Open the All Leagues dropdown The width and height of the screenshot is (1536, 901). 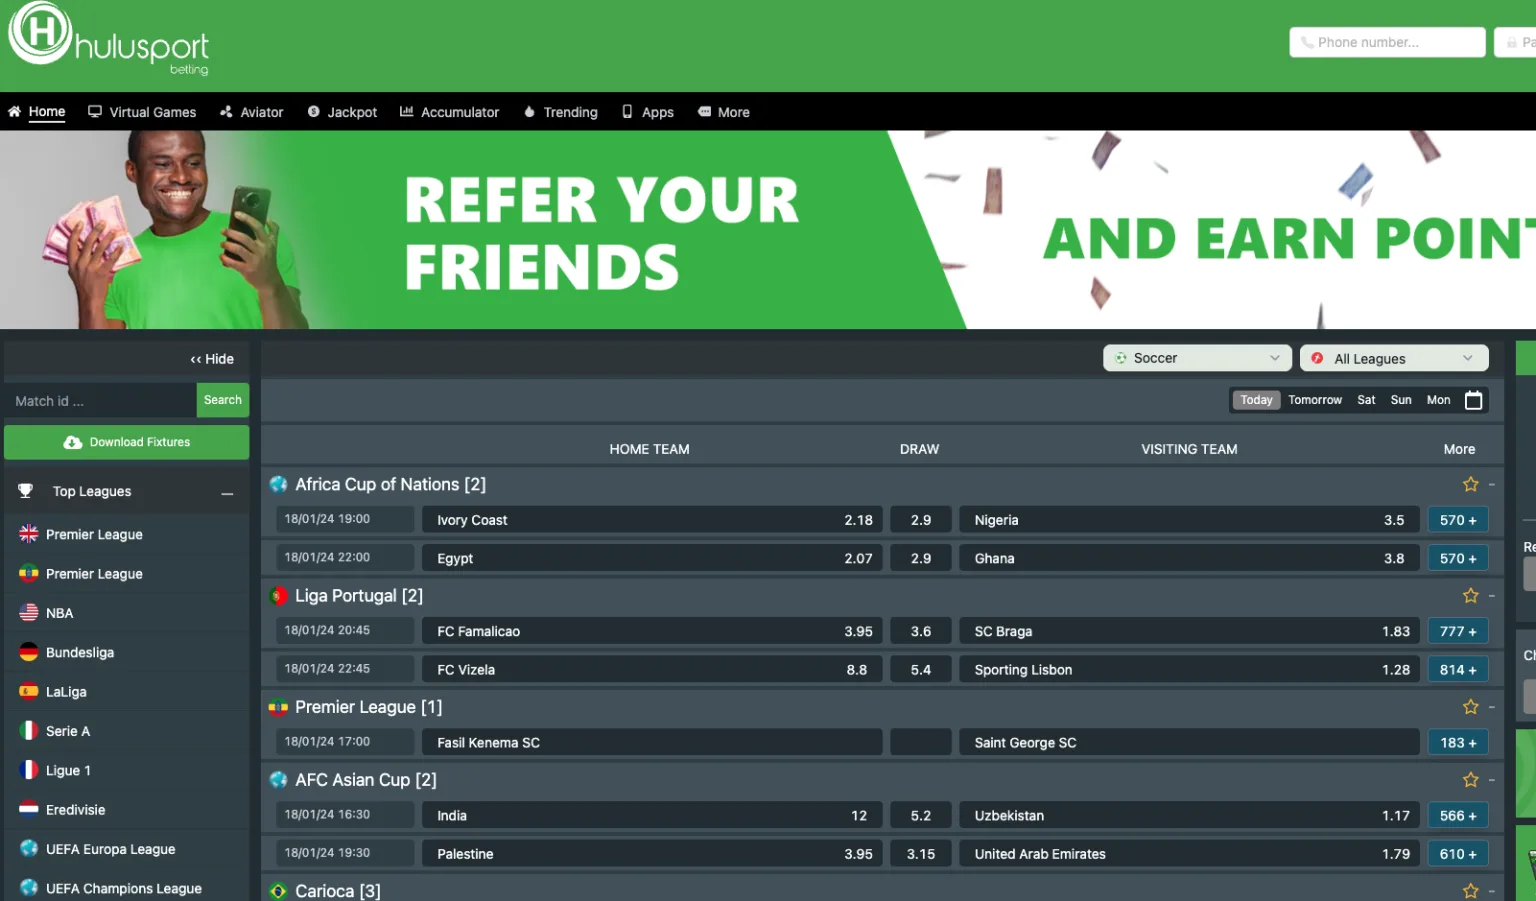click(x=1394, y=358)
